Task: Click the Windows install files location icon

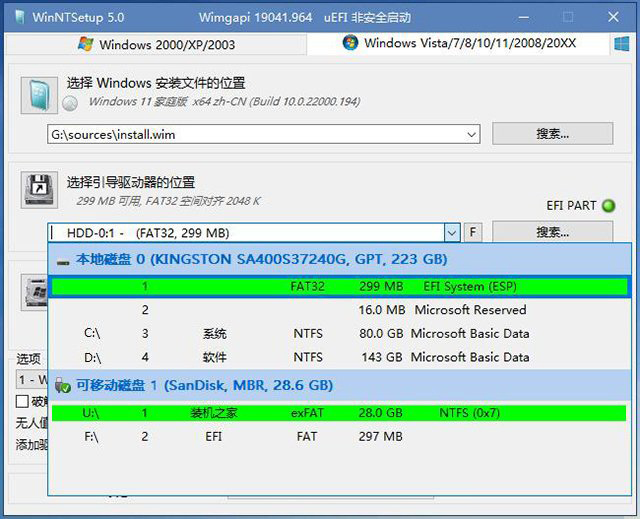Action: click(x=39, y=95)
